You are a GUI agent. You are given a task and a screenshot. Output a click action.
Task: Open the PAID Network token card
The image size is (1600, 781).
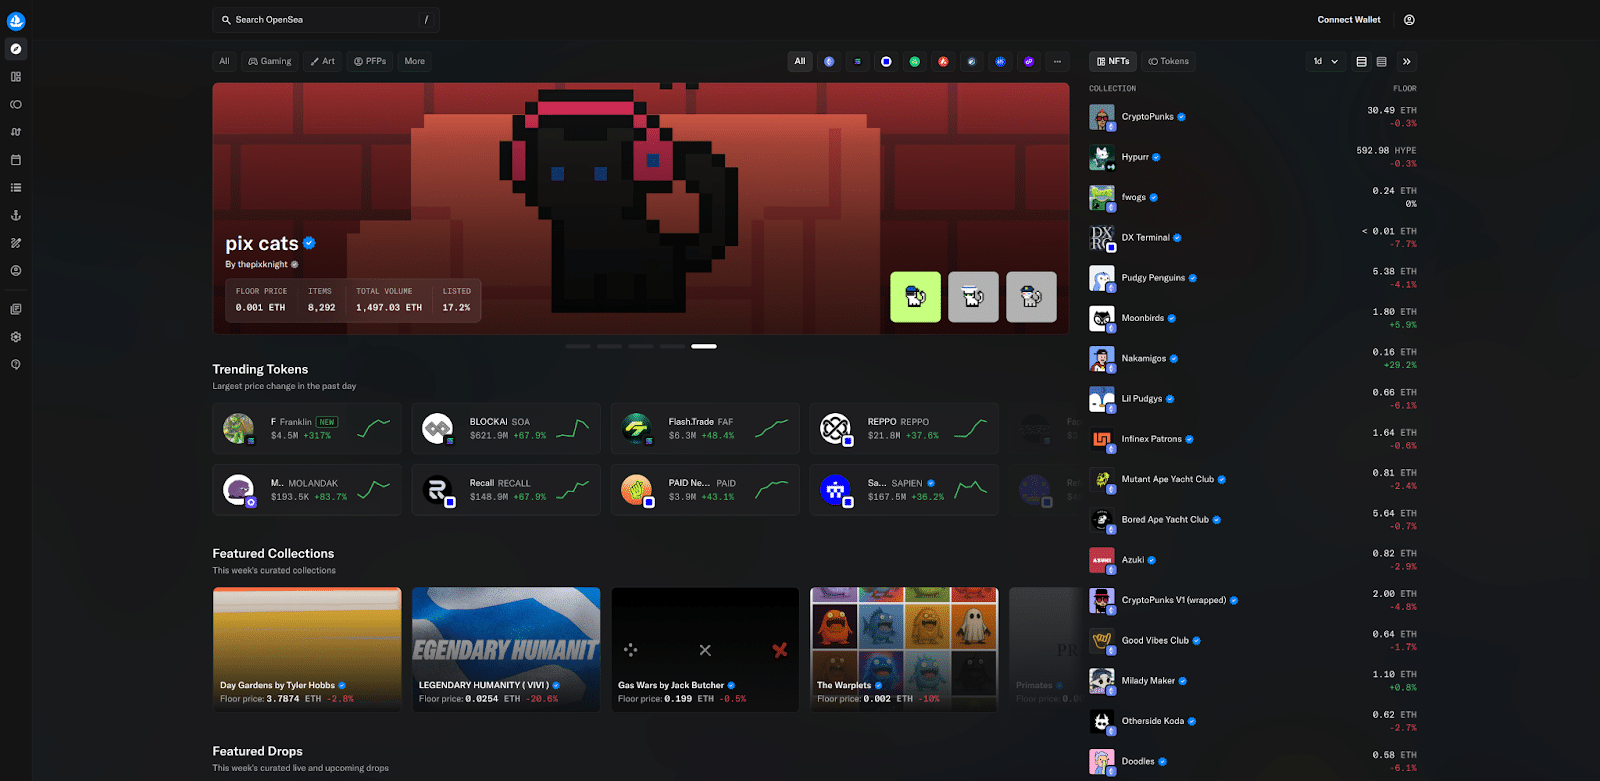(705, 490)
